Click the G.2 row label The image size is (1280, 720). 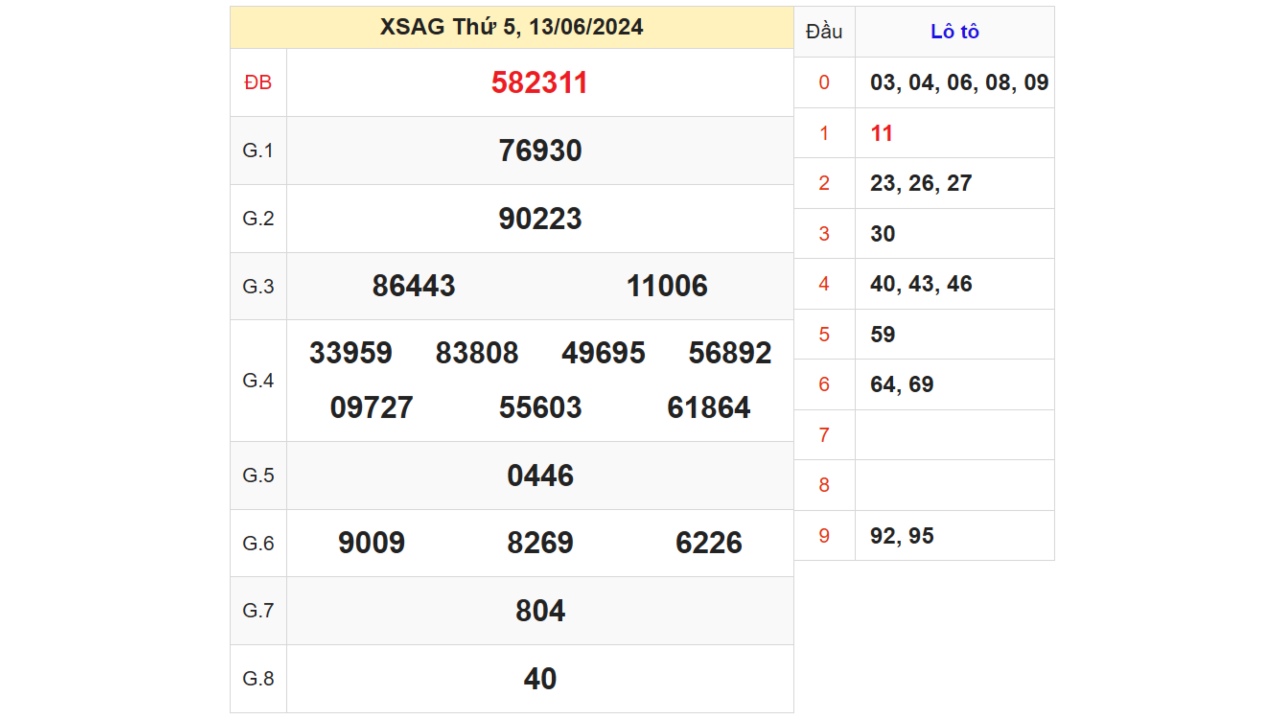coord(258,219)
